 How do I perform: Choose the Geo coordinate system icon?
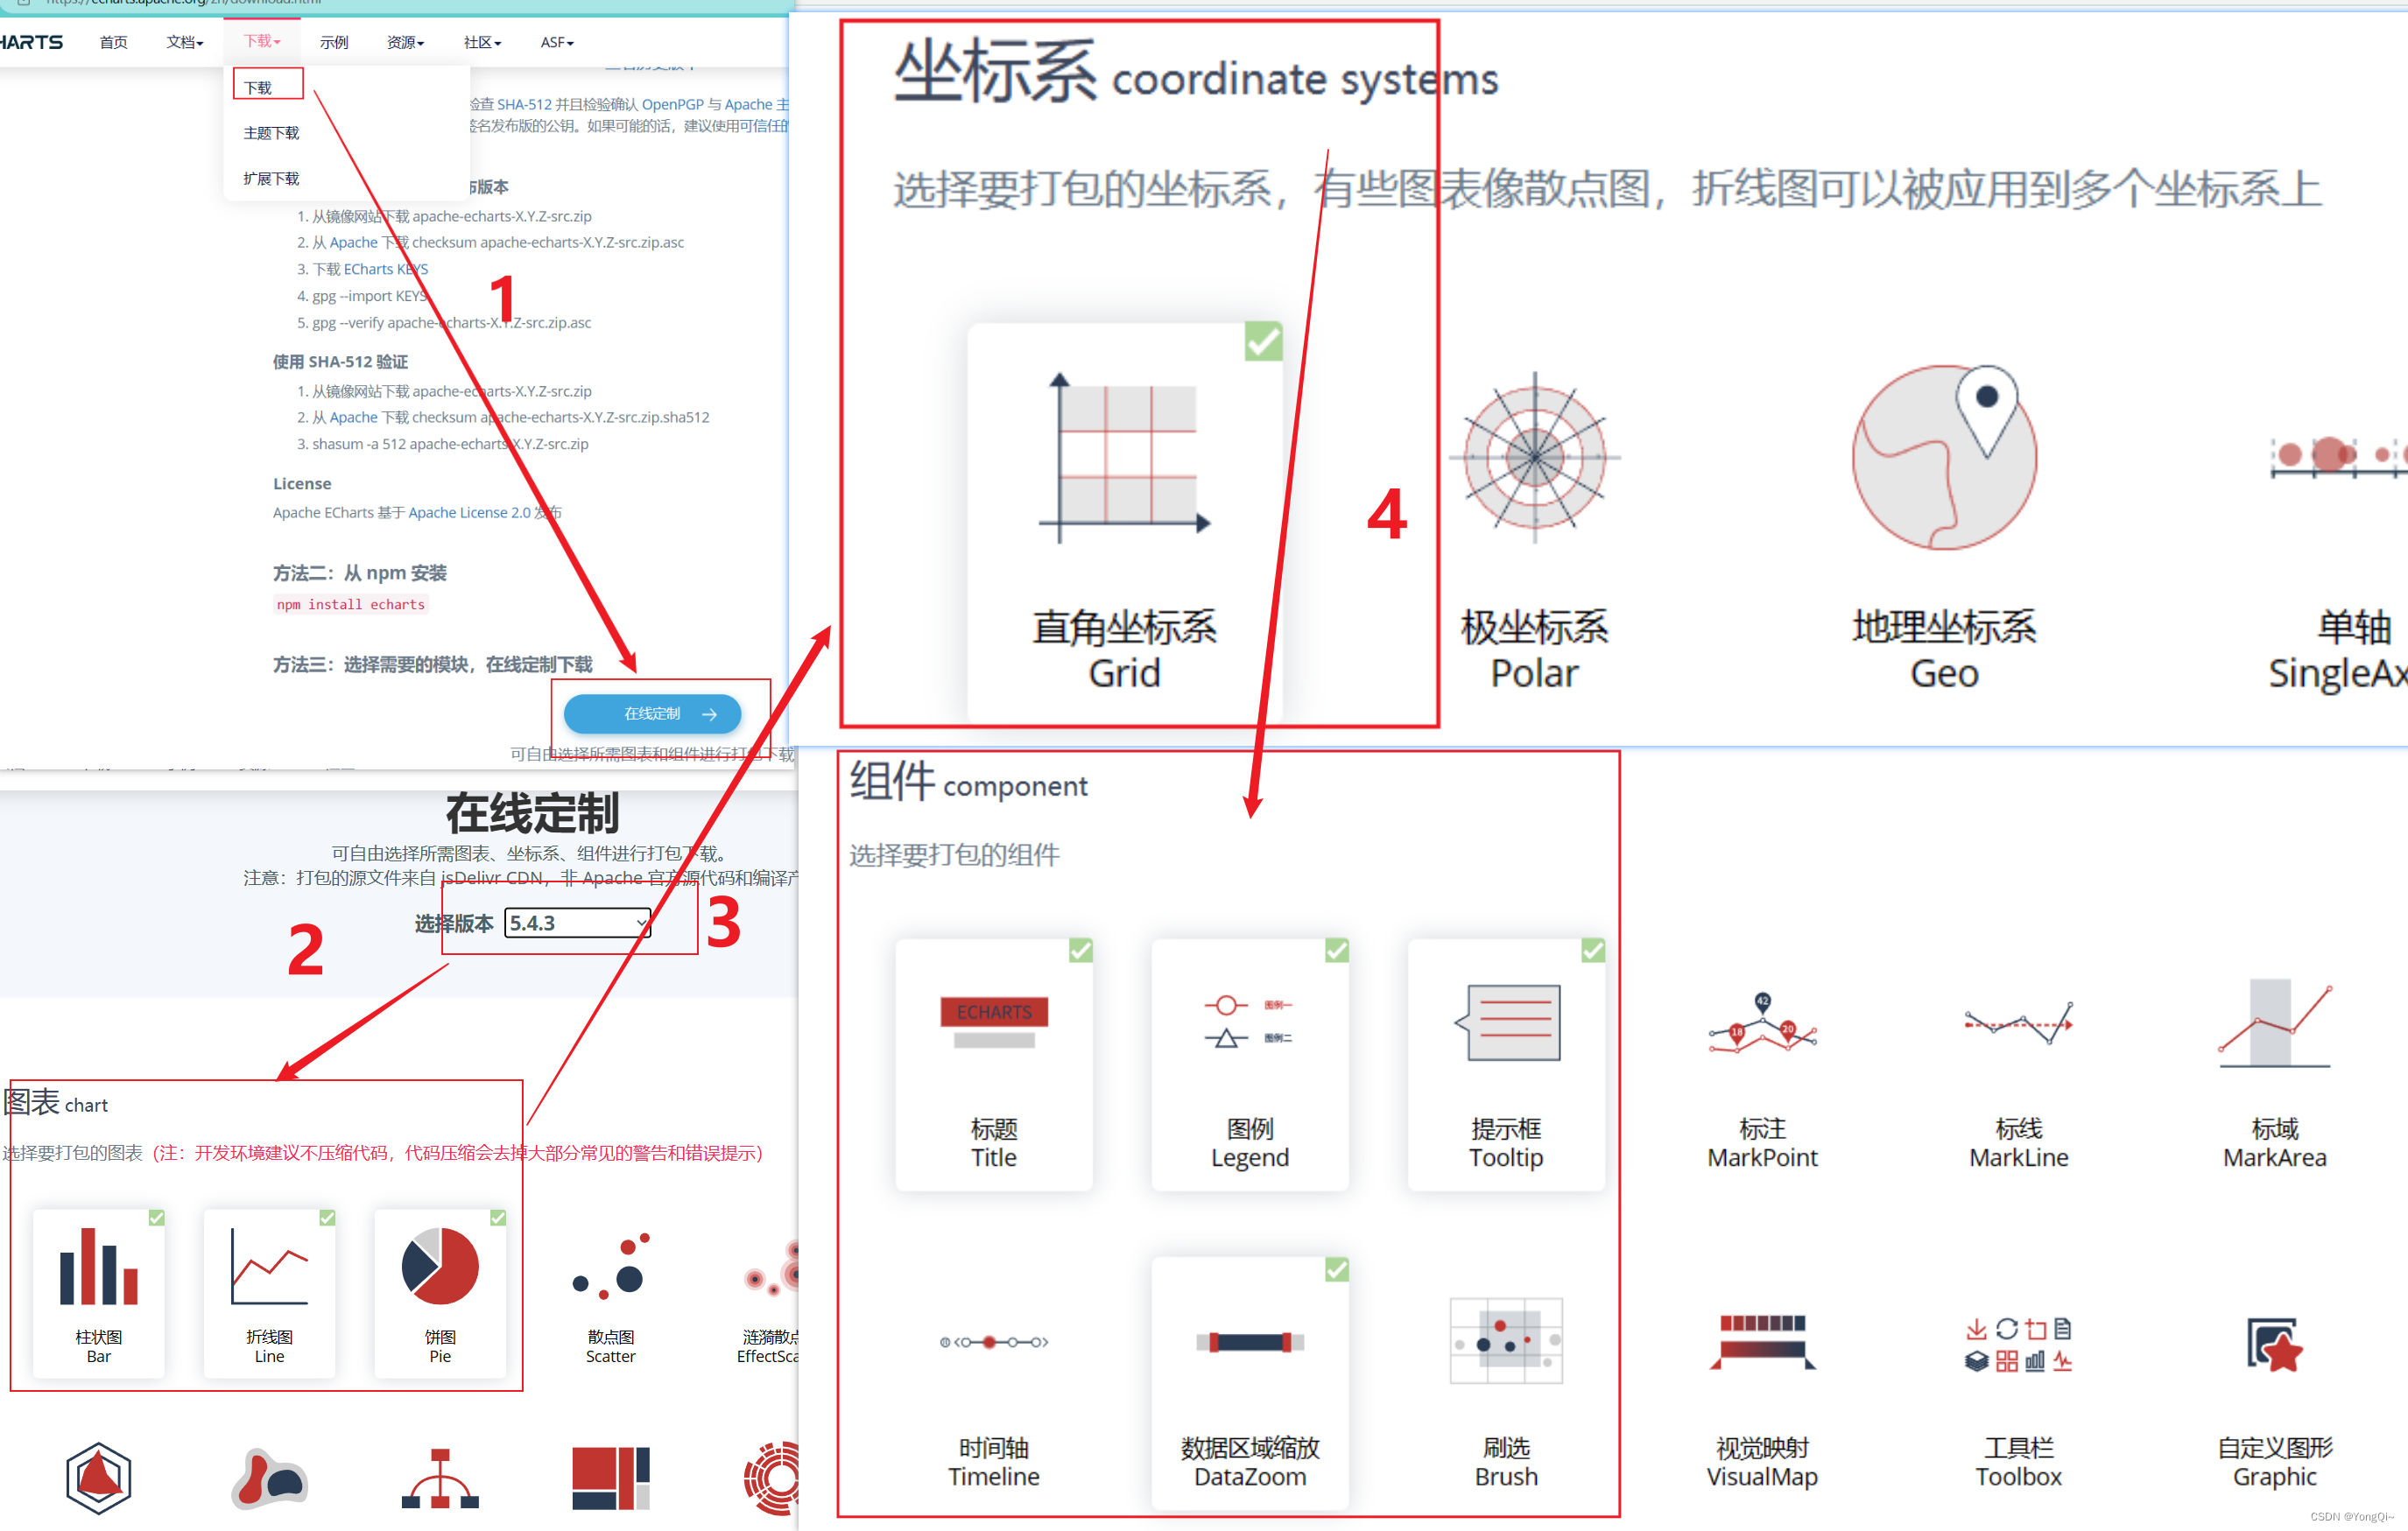pos(1944,457)
